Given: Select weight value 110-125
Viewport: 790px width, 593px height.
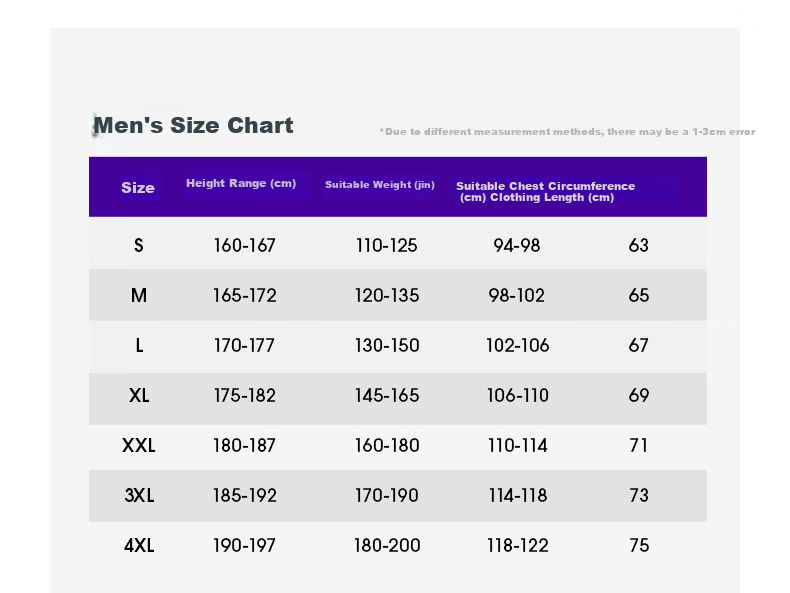Looking at the screenshot, I should pyautogui.click(x=386, y=245).
